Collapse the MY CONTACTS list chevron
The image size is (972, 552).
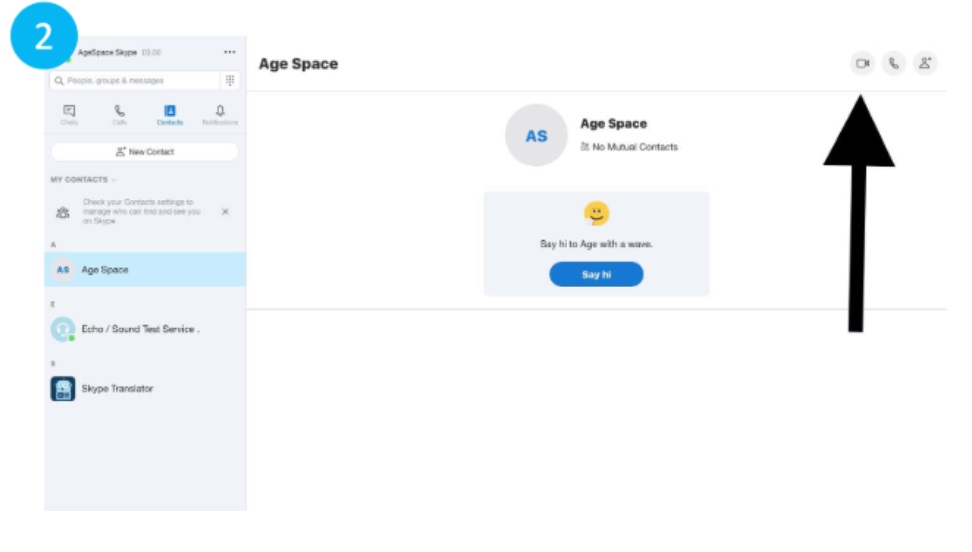113,180
